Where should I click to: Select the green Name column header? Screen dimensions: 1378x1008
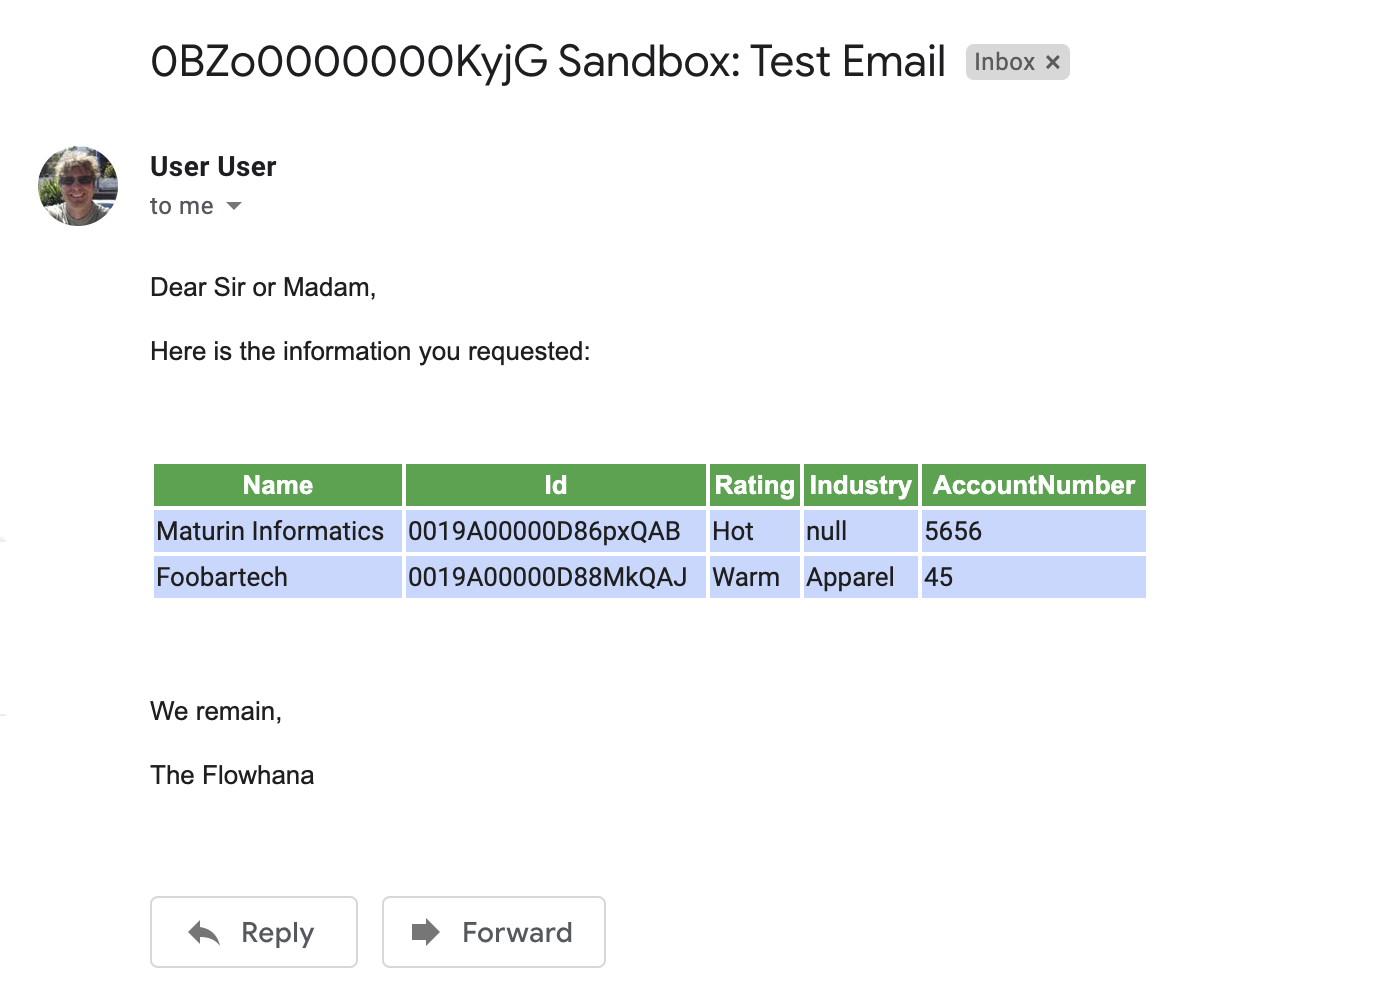pyautogui.click(x=277, y=485)
